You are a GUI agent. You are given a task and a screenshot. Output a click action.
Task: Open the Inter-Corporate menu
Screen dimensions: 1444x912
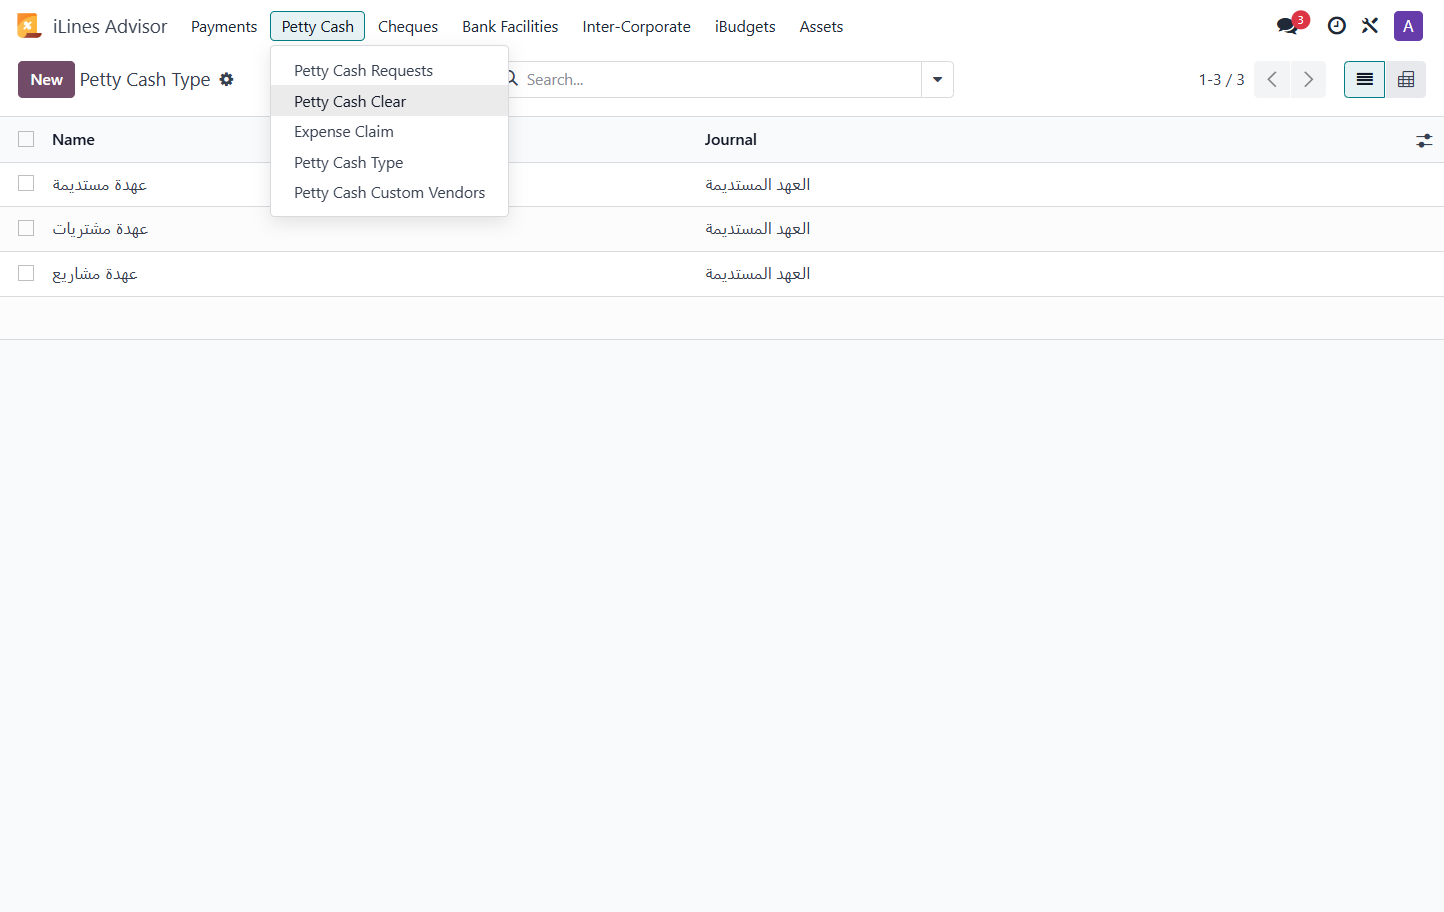click(636, 26)
